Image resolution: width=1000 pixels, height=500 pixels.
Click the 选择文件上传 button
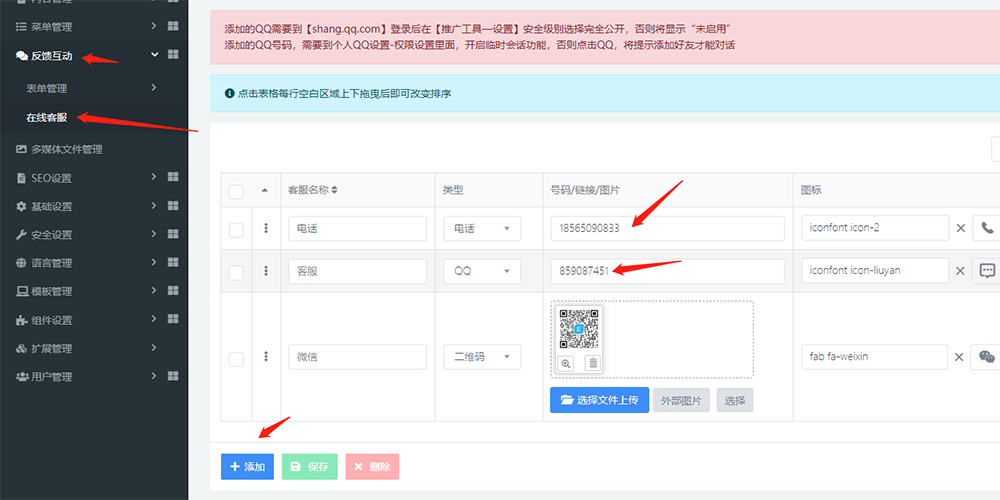pos(599,400)
